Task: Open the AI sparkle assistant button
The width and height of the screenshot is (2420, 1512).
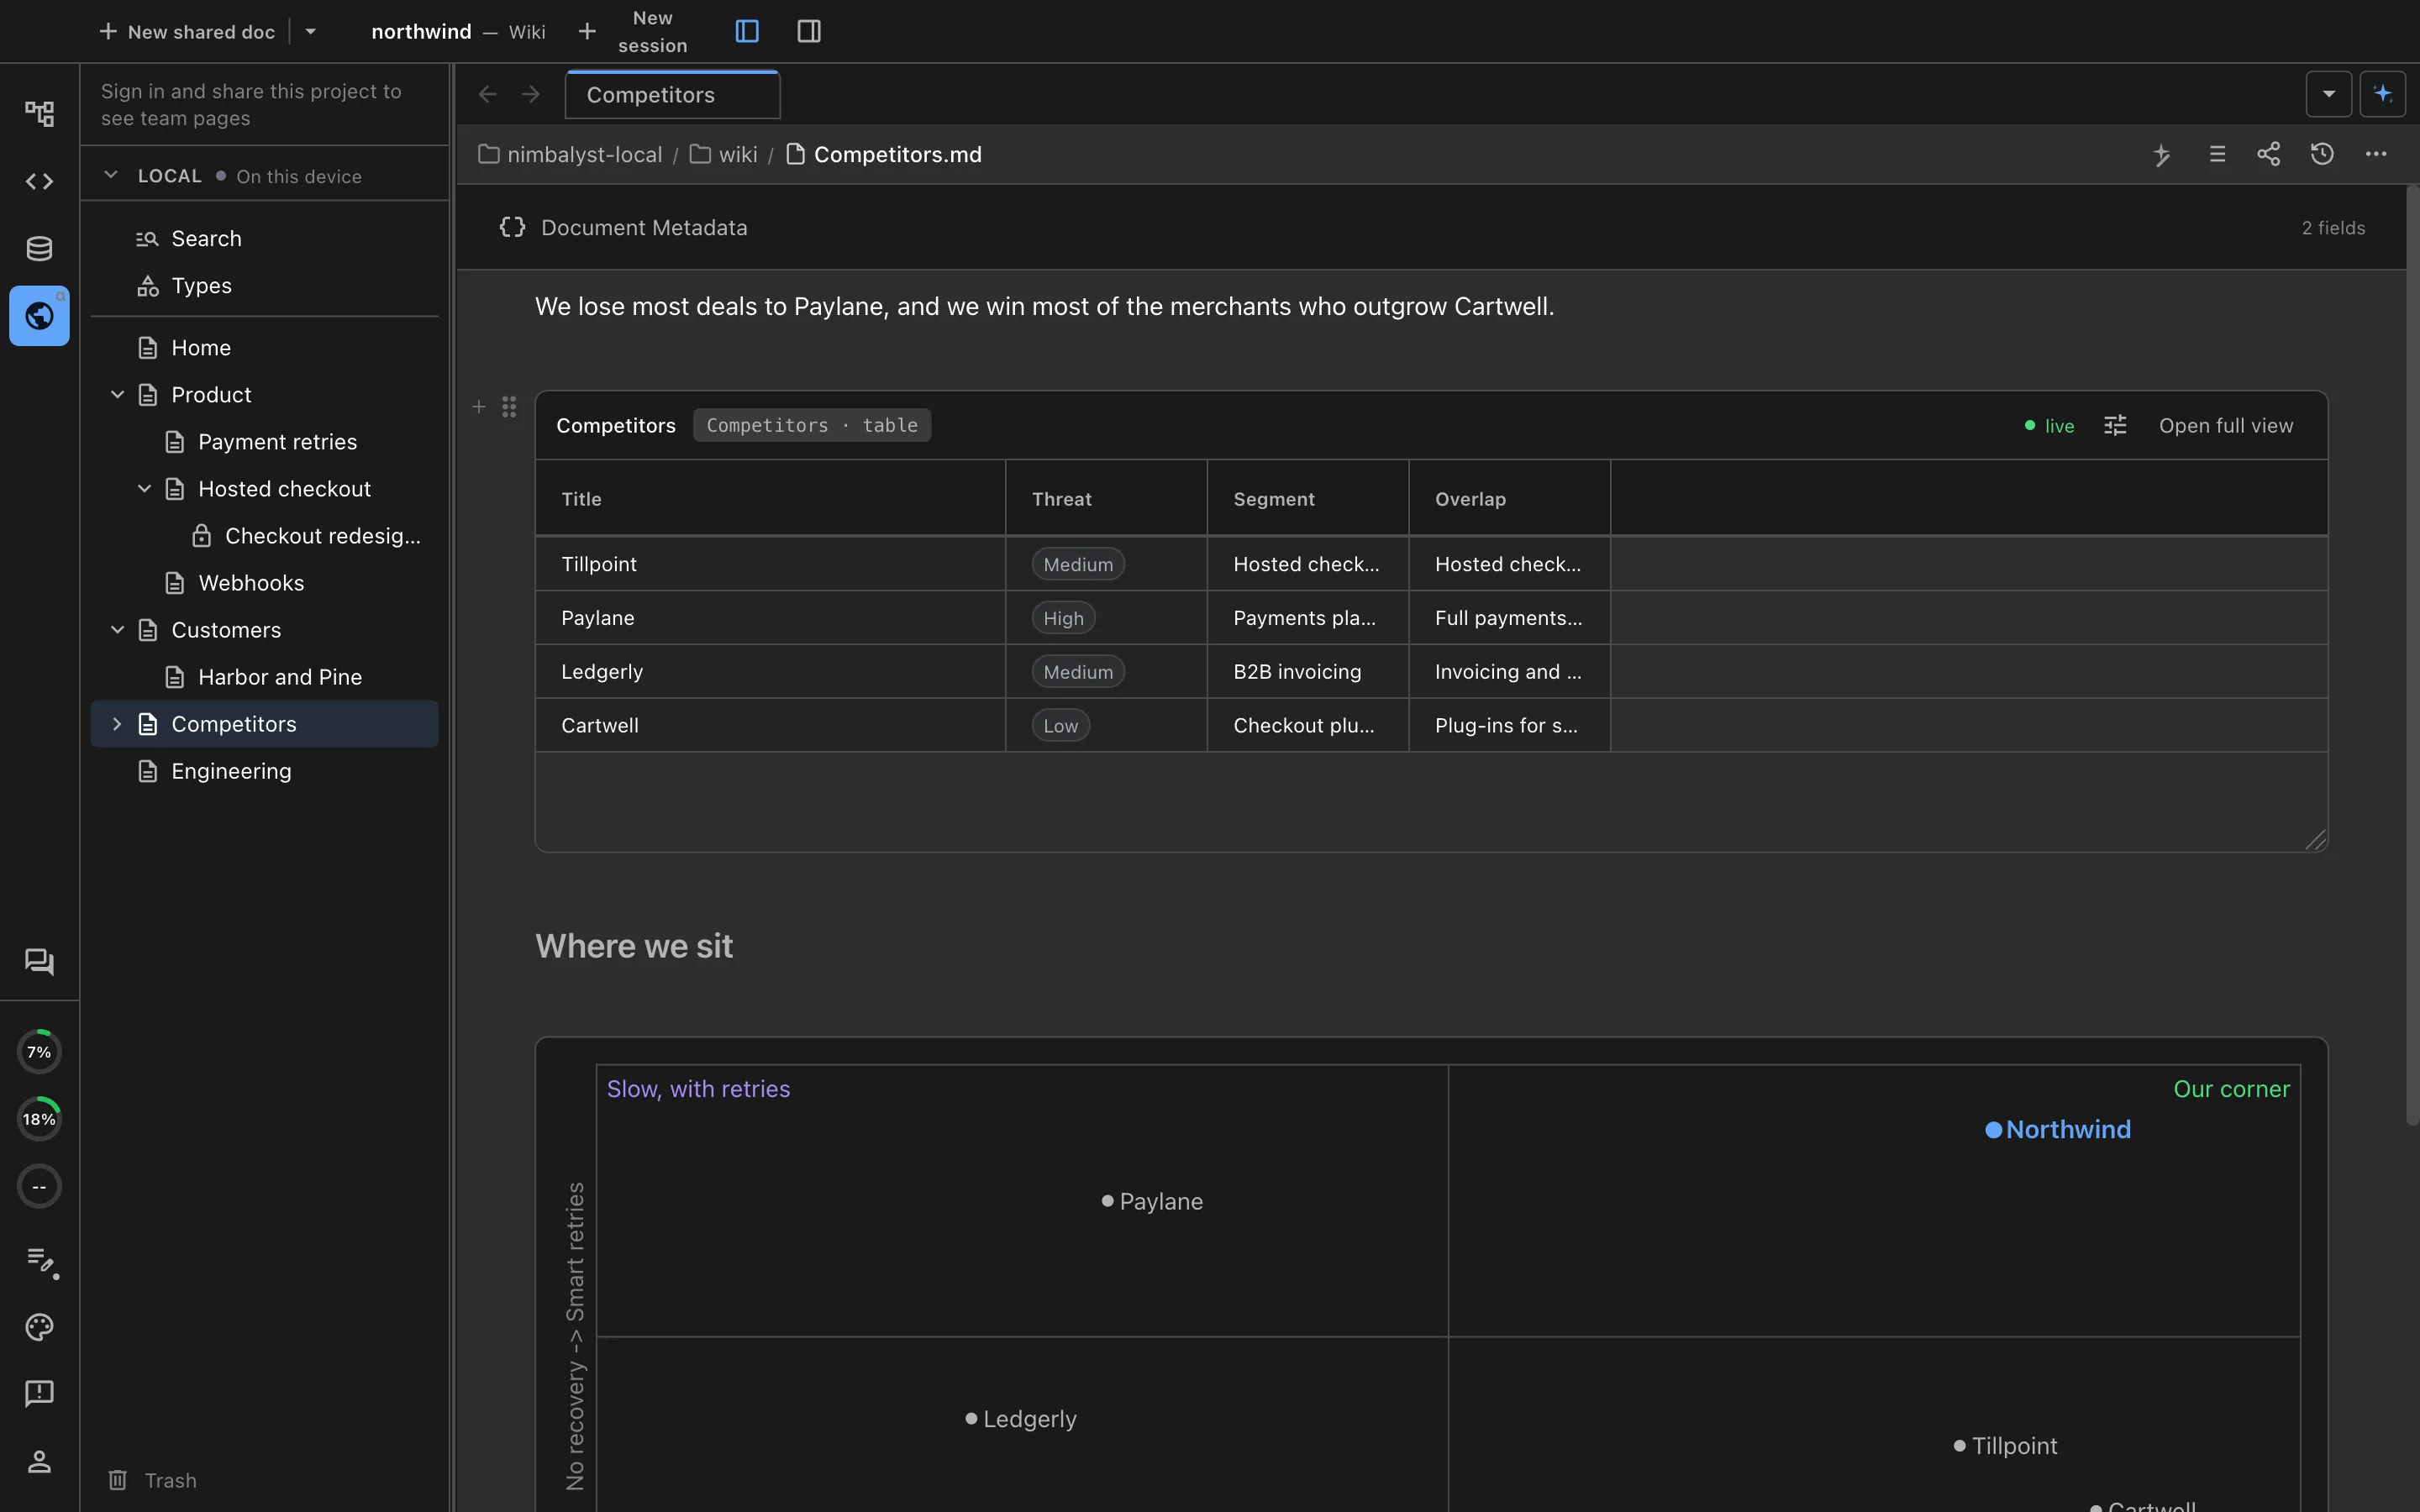Action: (2383, 94)
